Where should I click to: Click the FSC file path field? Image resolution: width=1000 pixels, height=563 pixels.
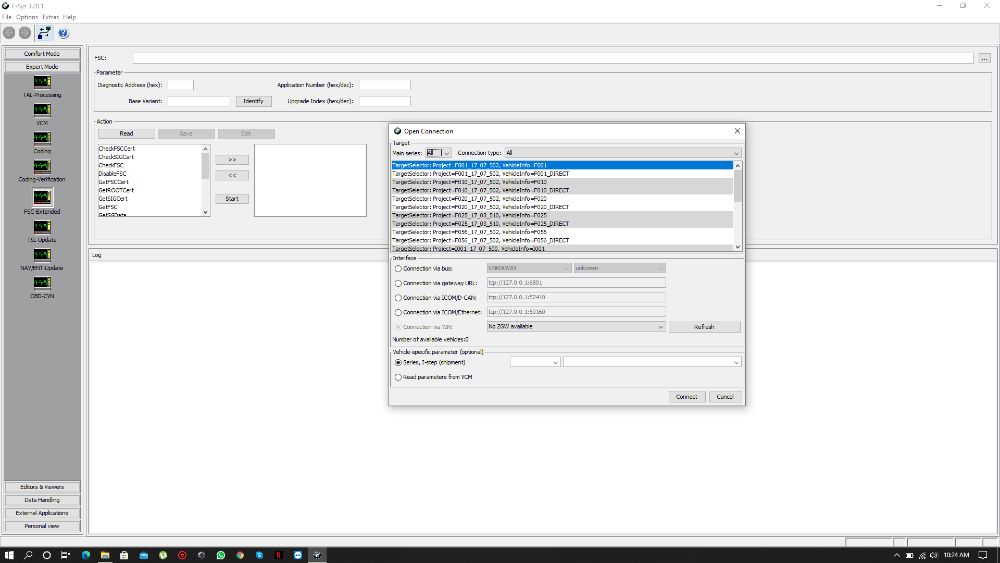[x=553, y=58]
